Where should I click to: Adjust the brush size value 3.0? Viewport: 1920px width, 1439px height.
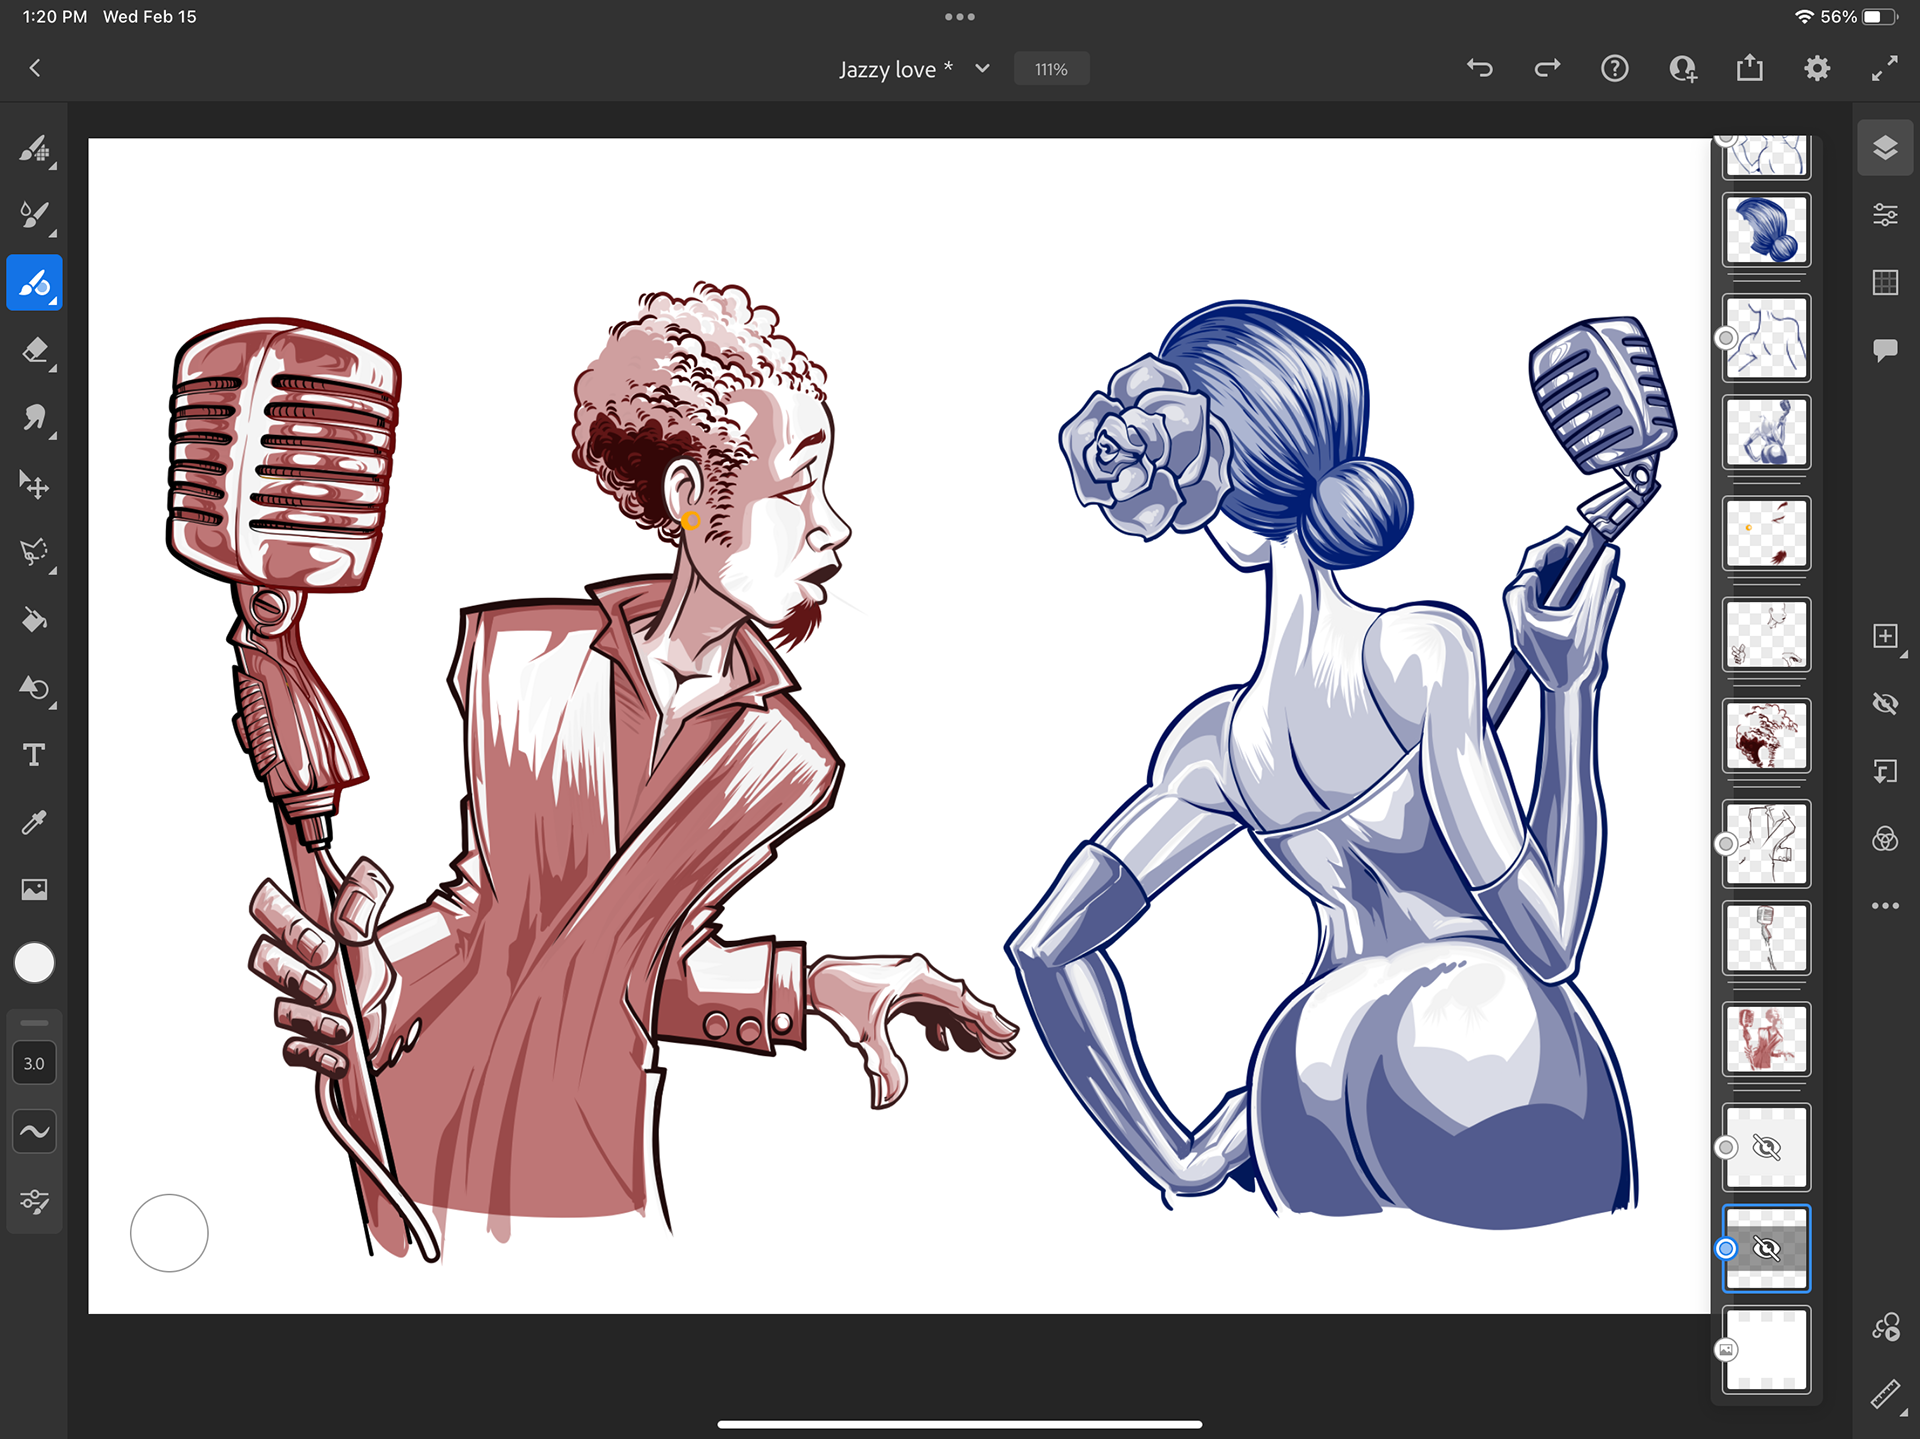click(35, 1063)
